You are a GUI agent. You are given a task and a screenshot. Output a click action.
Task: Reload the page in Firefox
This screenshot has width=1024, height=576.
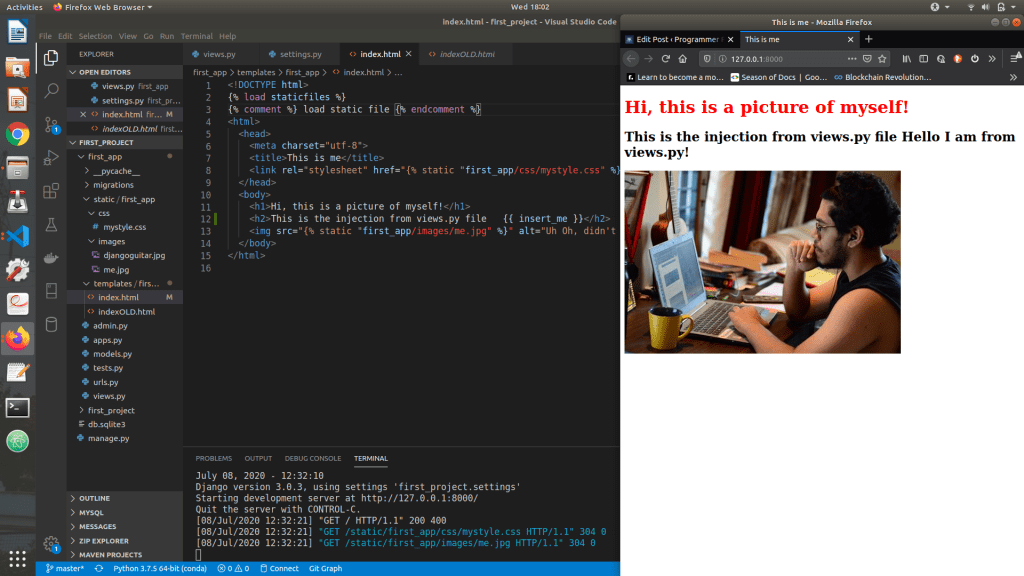pyautogui.click(x=665, y=58)
